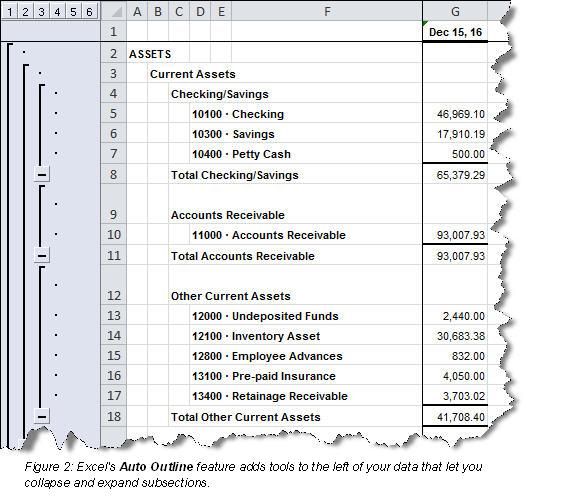Select row 18 header
The image size is (580, 501).
(114, 416)
